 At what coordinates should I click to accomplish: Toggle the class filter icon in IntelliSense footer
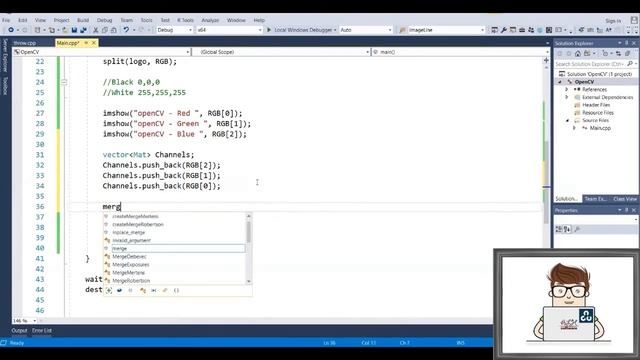(x=142, y=291)
